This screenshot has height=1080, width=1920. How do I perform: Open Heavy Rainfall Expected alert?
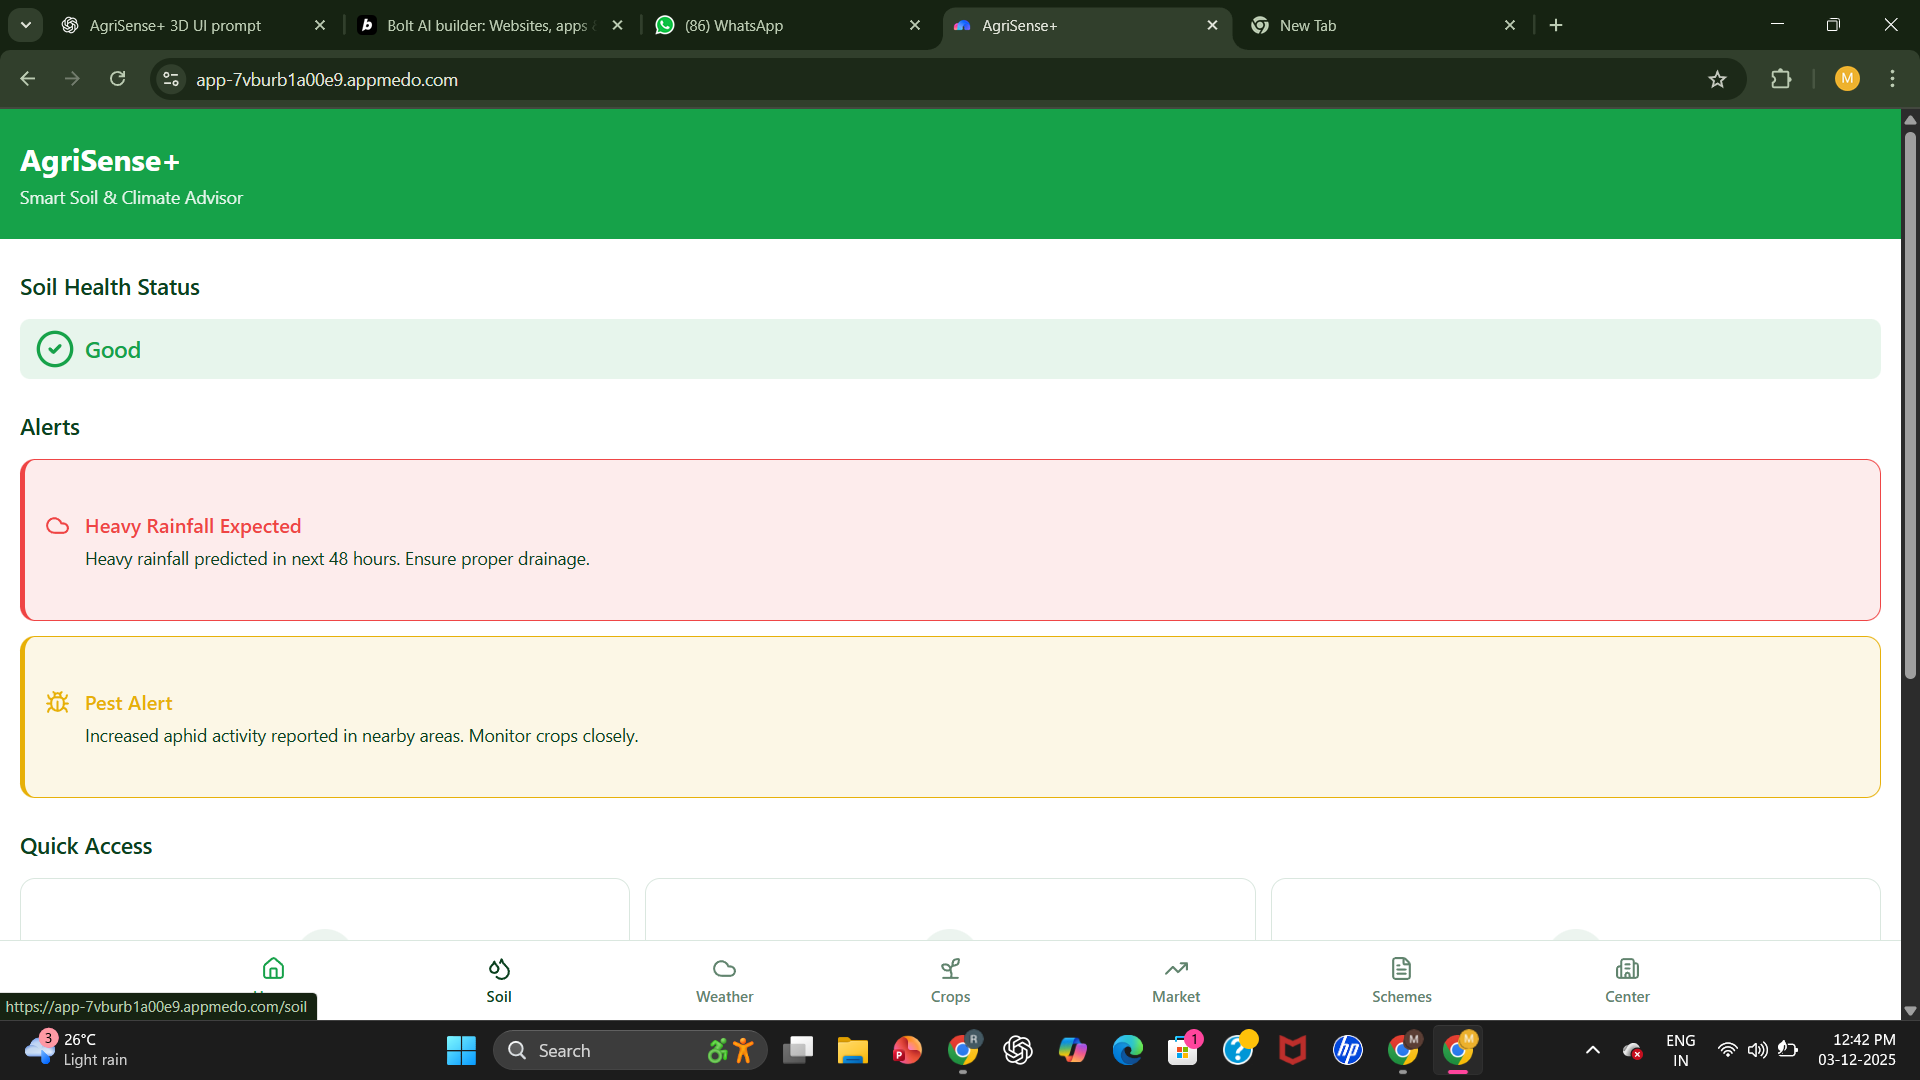coord(193,526)
